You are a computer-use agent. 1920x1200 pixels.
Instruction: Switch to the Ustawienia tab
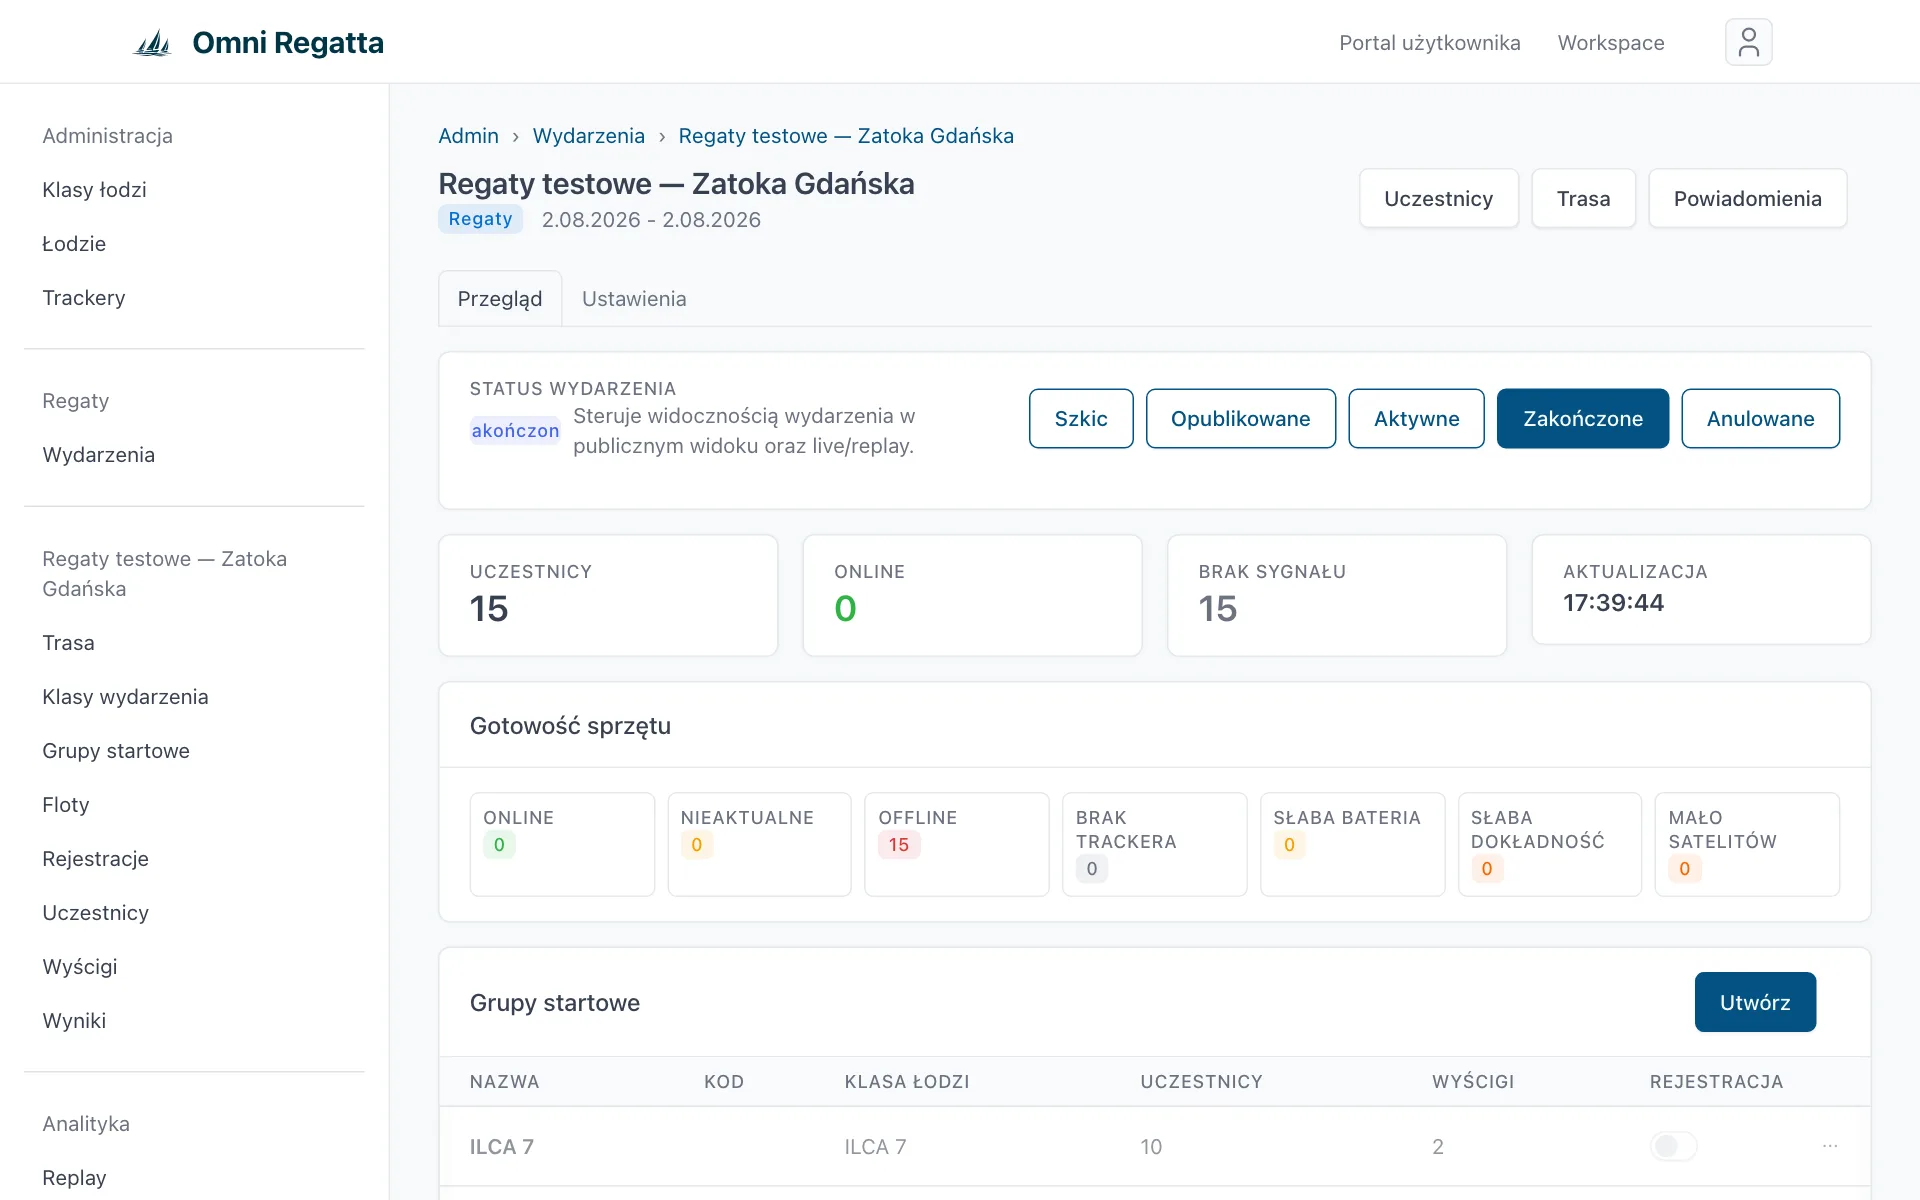point(634,299)
